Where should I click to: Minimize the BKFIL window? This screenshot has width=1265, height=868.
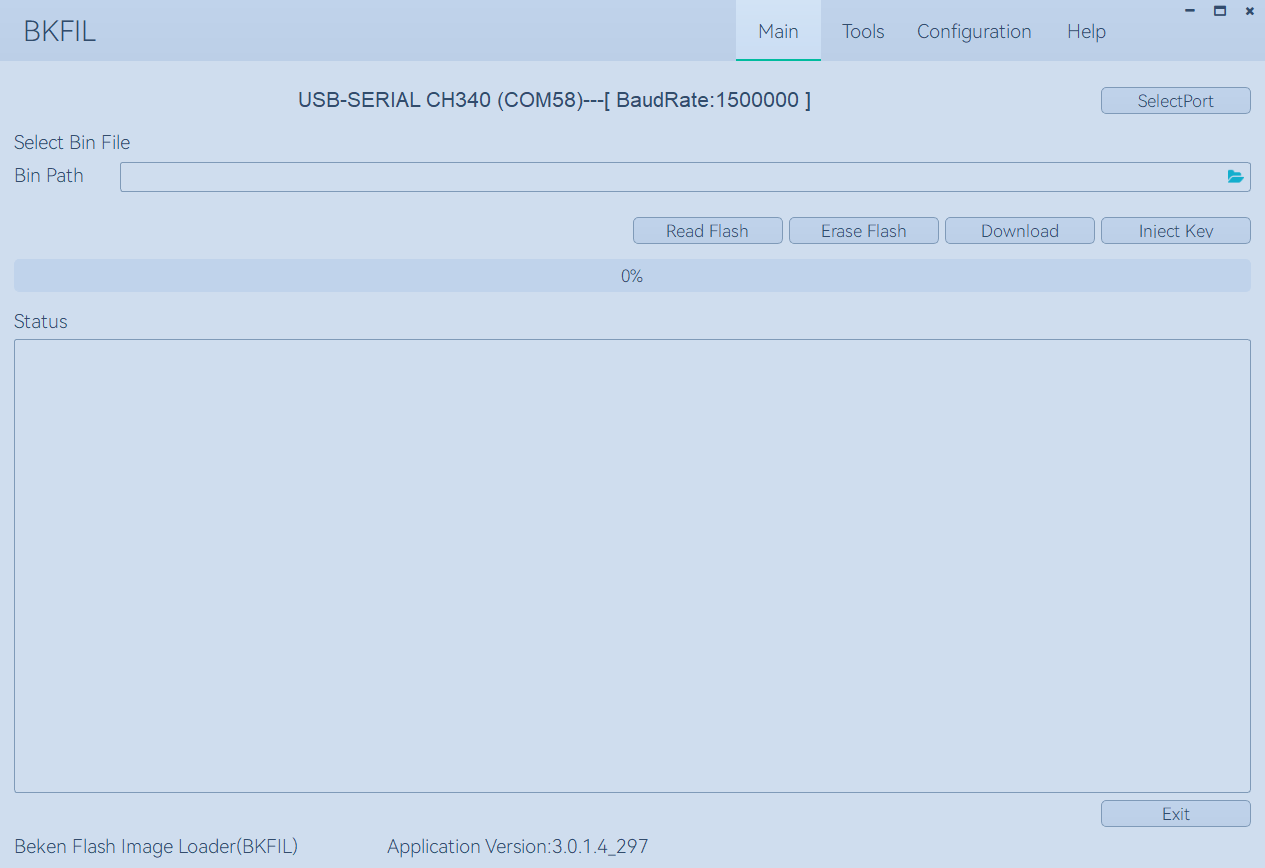pos(1190,11)
